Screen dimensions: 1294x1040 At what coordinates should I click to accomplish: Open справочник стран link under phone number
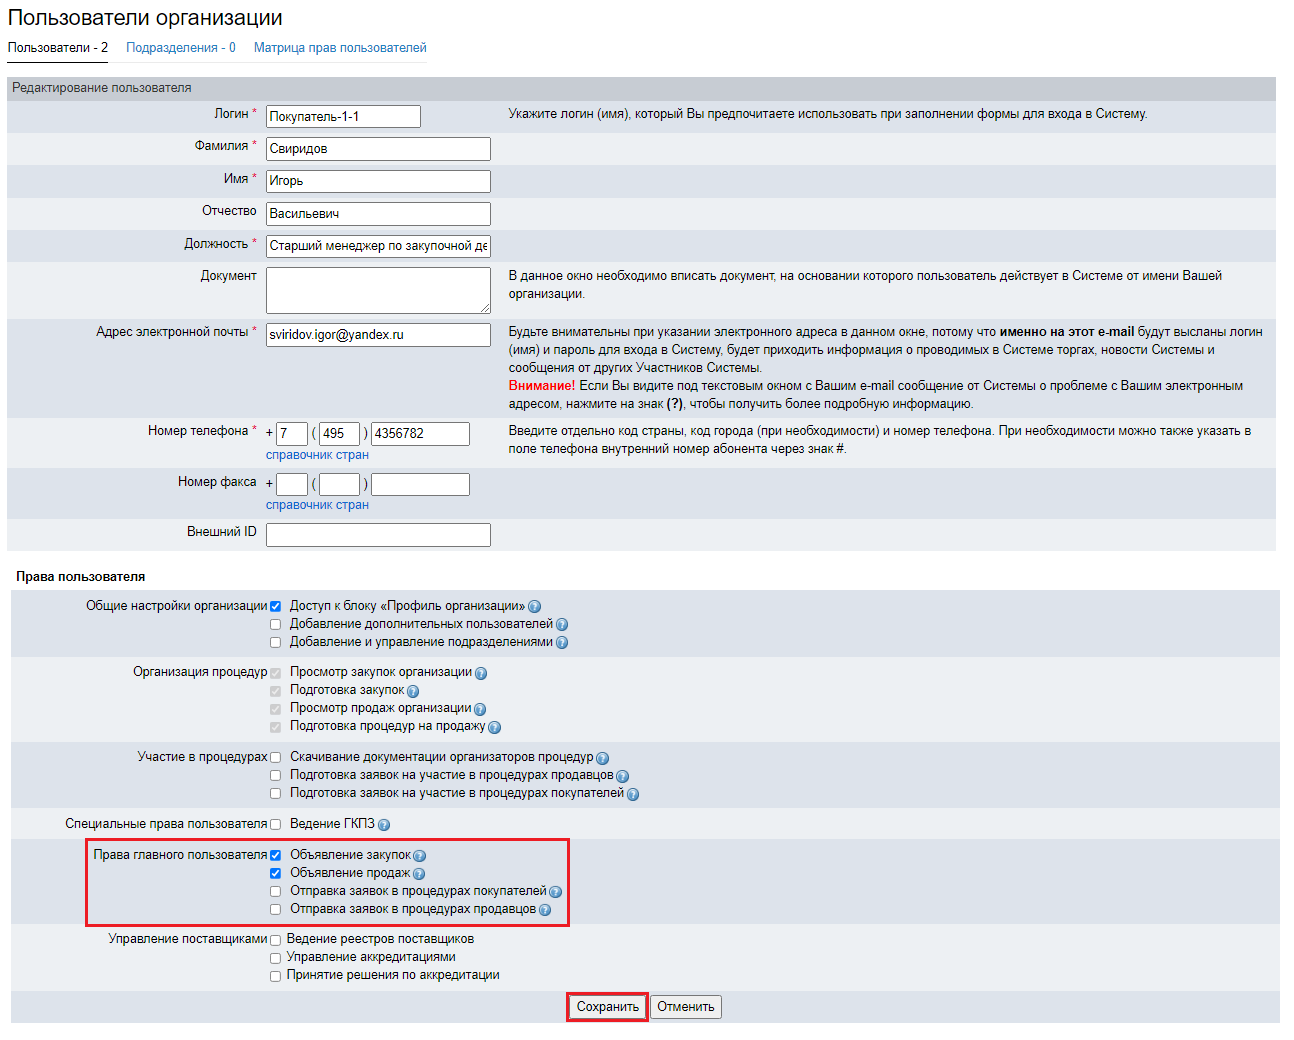[317, 455]
